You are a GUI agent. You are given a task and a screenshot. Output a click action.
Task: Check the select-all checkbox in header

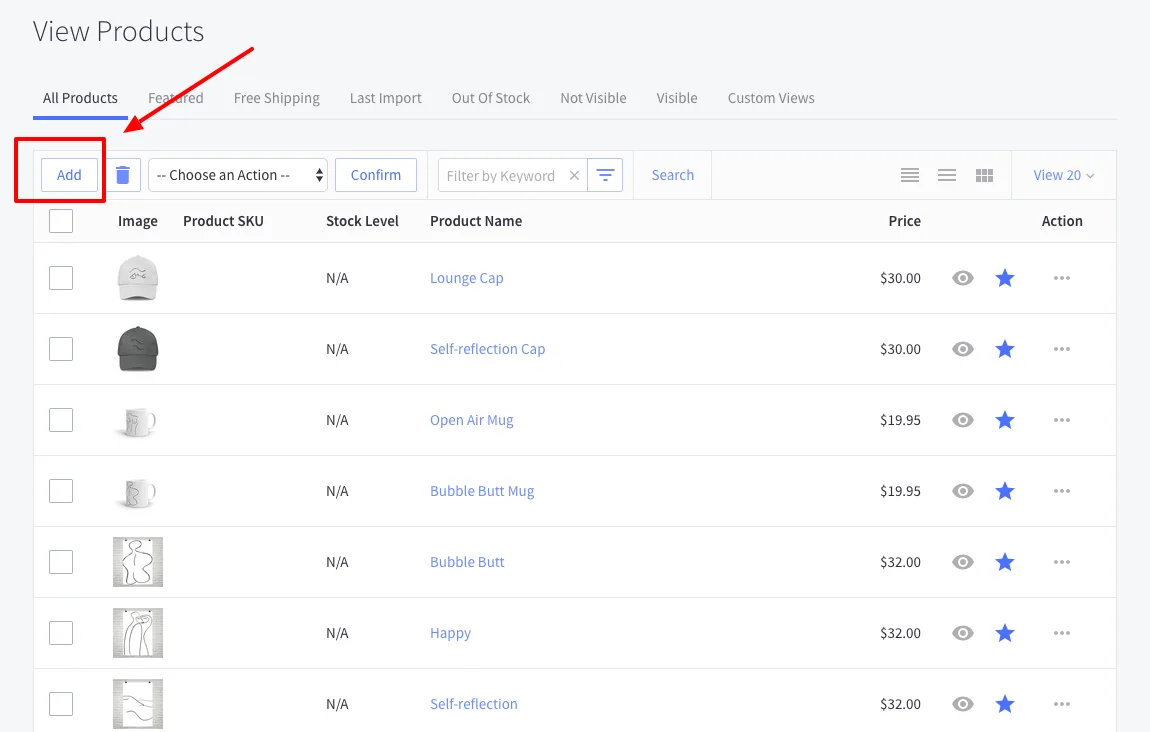(61, 221)
